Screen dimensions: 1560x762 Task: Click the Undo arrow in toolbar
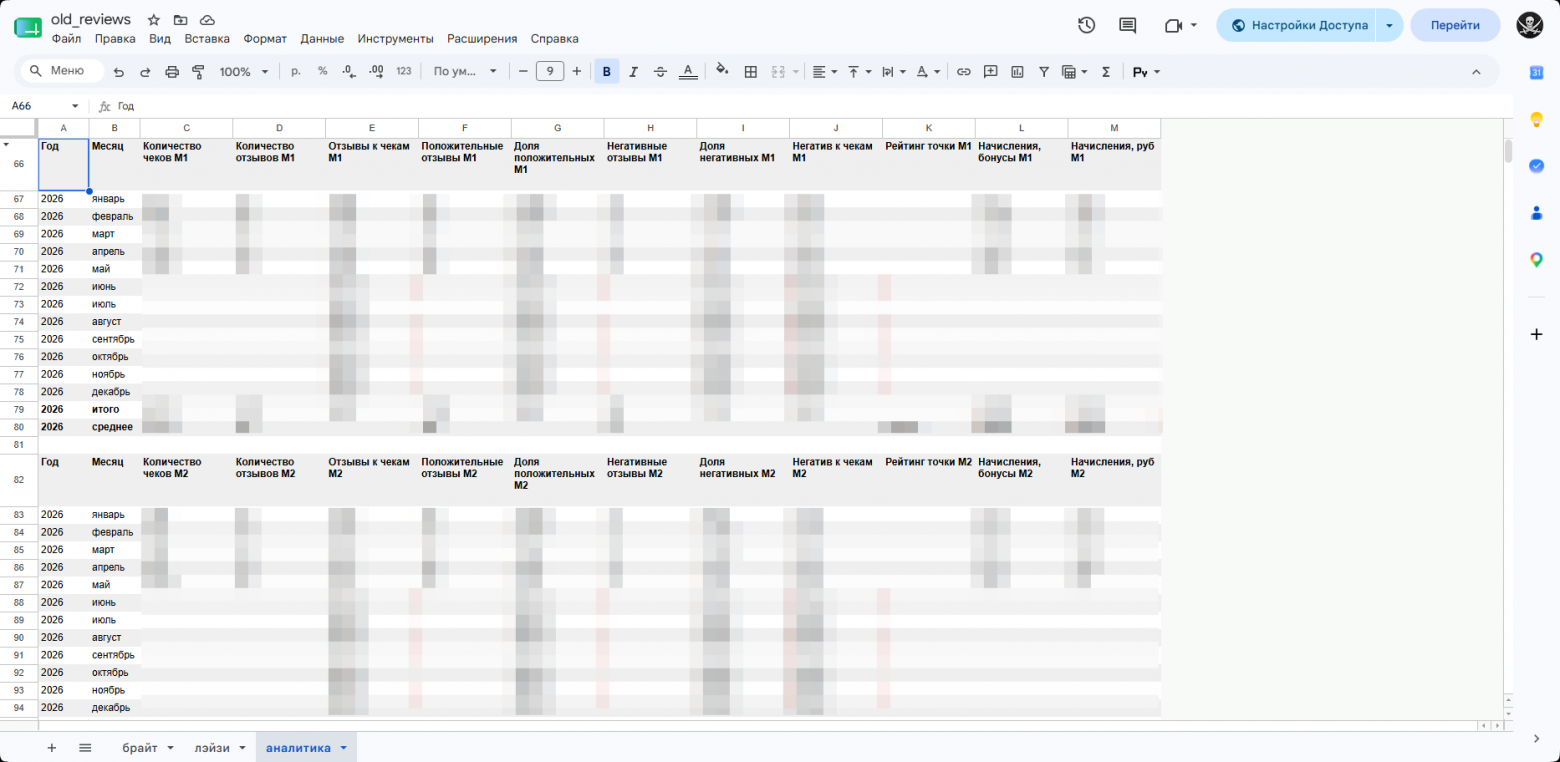pos(119,72)
